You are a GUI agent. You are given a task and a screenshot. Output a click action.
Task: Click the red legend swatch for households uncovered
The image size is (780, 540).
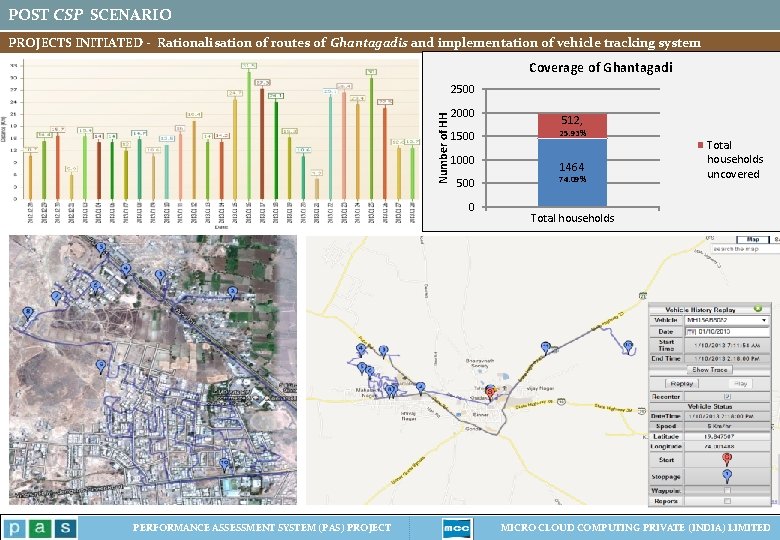pyautogui.click(x=700, y=145)
